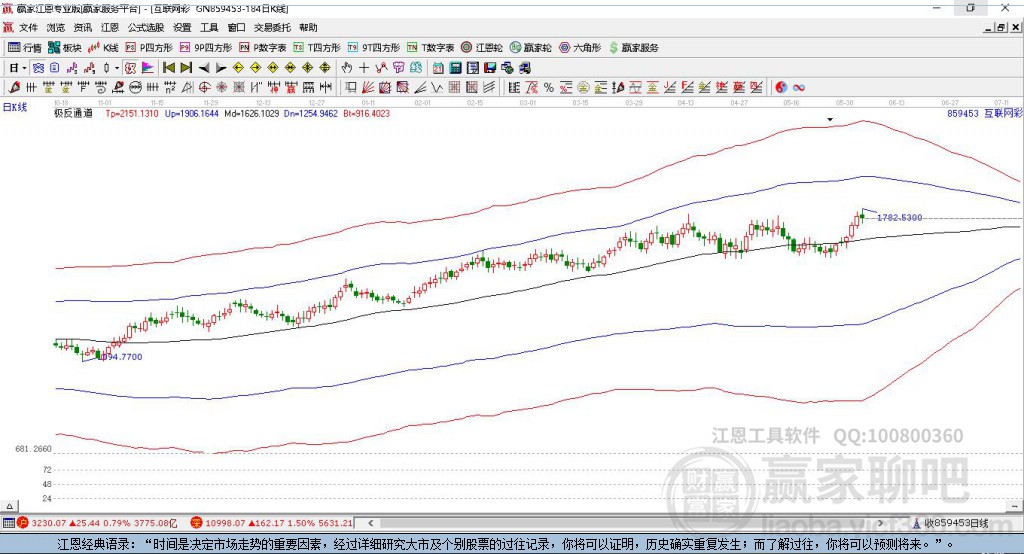Screen dimensions: 1024x554
Task: Click the Bt=916.4023 value
Action: tap(366, 113)
